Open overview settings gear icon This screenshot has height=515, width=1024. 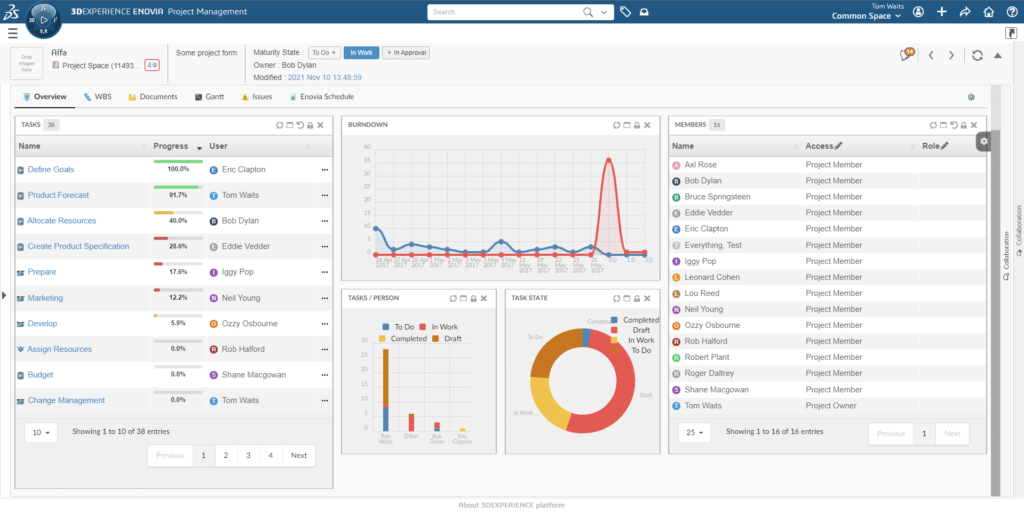coord(971,97)
